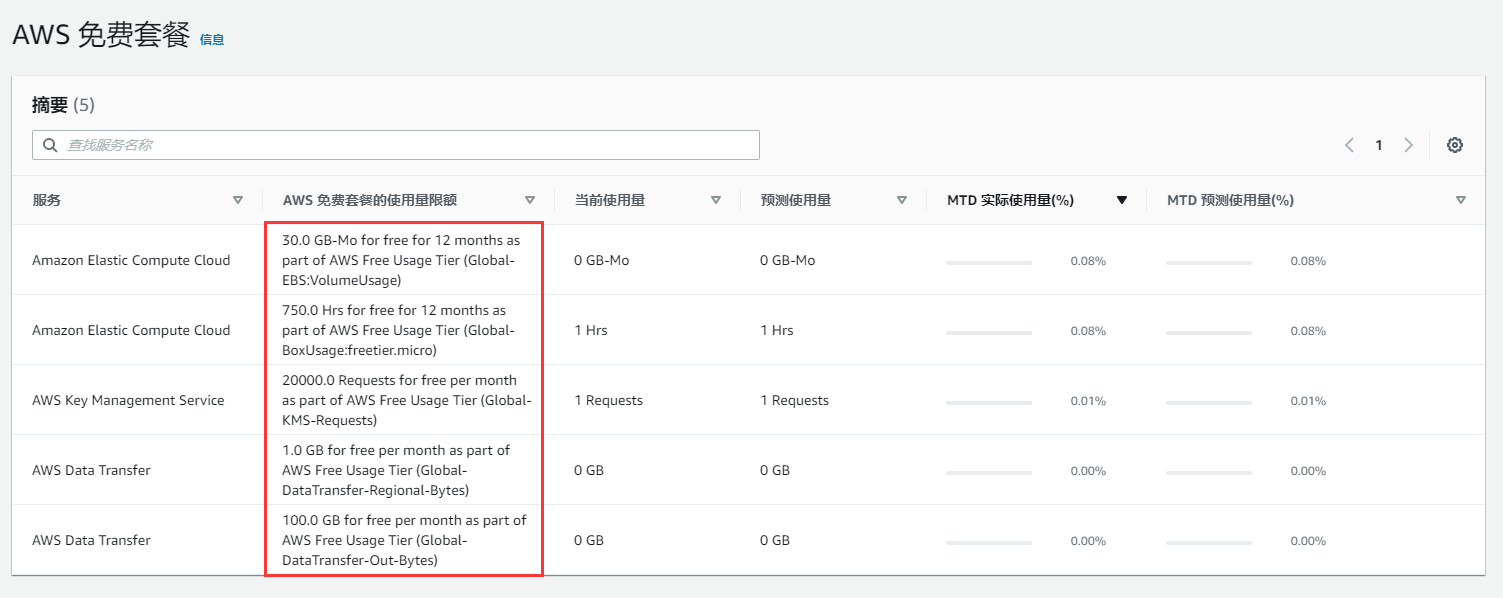This screenshot has height=598, width=1503.
Task: Go to the next page arrow
Action: coord(1409,145)
